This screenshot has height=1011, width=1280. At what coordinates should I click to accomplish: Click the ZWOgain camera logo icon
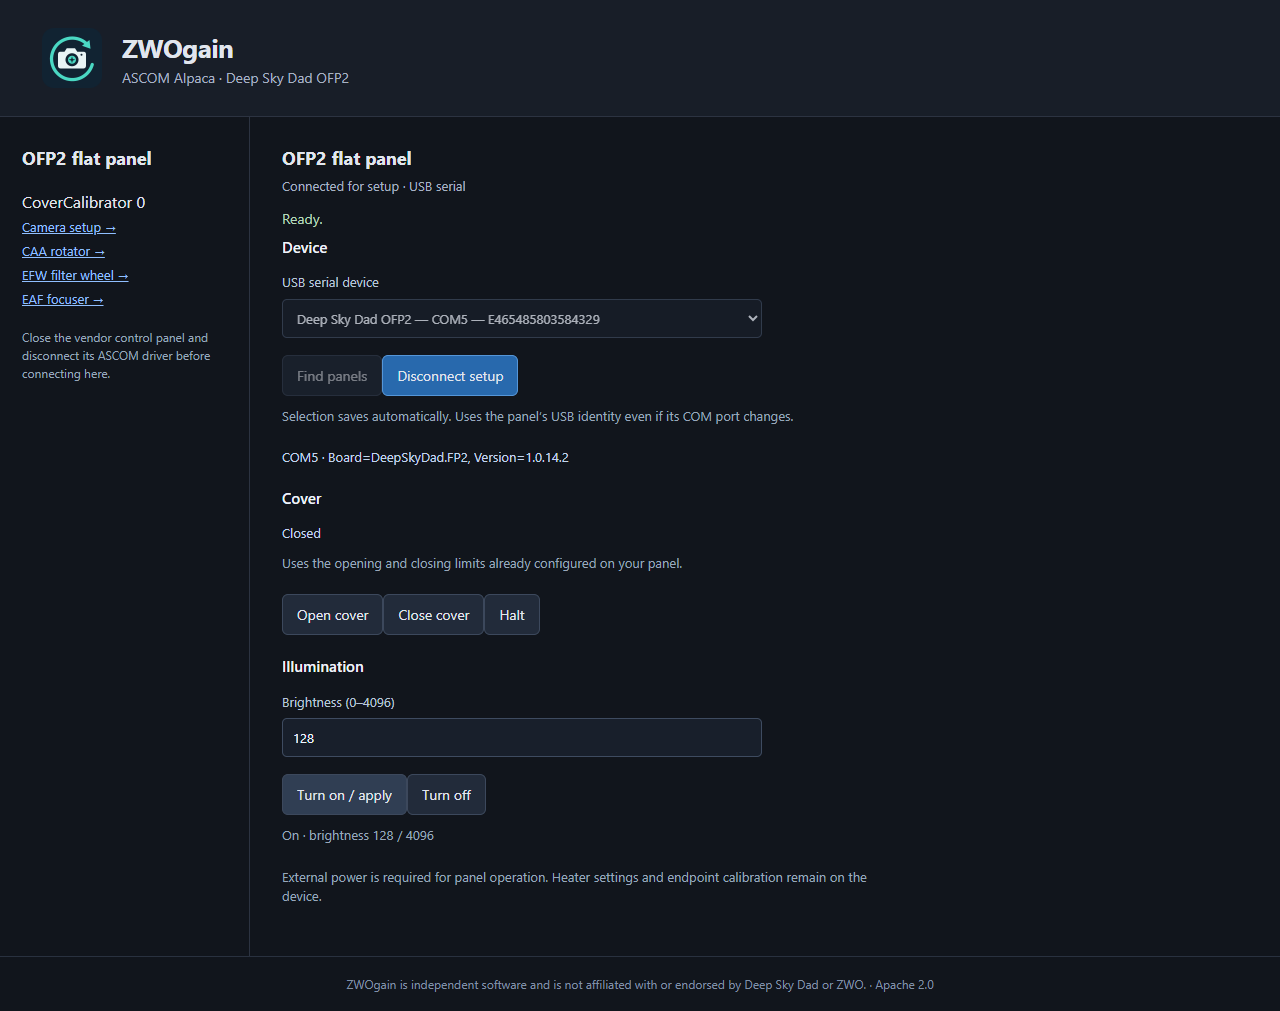pos(72,59)
